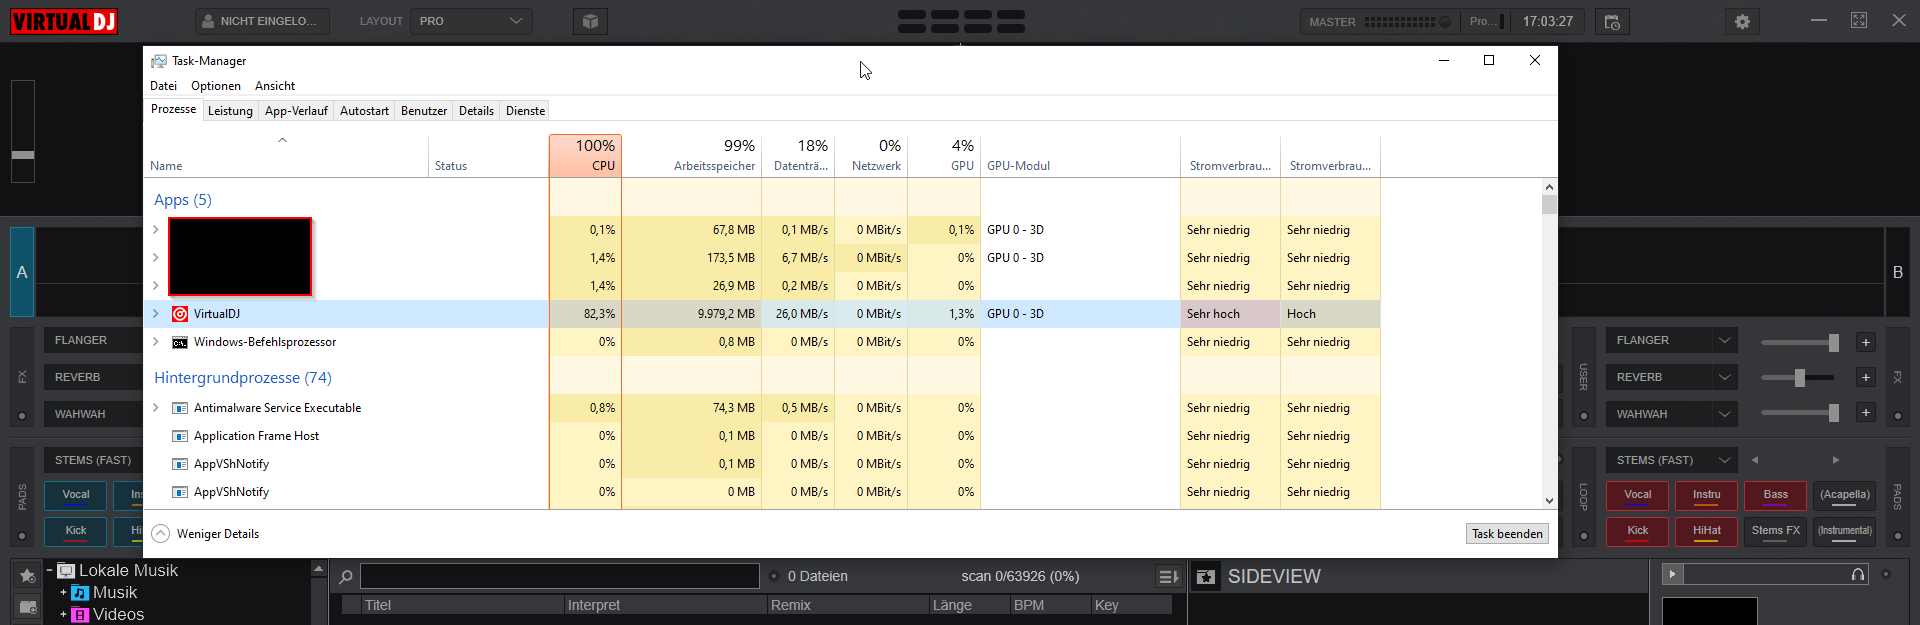The height and width of the screenshot is (625, 1920).
Task: Click the VirtualDJ app icon in the process list
Action: click(x=180, y=314)
